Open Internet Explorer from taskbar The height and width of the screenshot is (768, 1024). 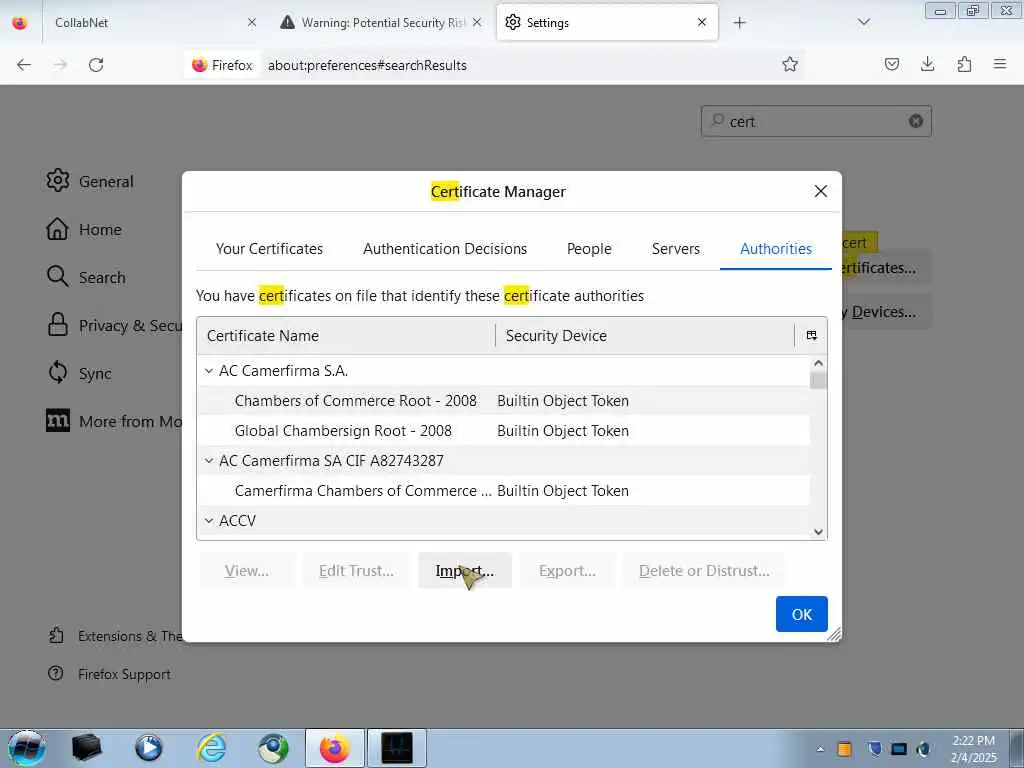tap(212, 748)
